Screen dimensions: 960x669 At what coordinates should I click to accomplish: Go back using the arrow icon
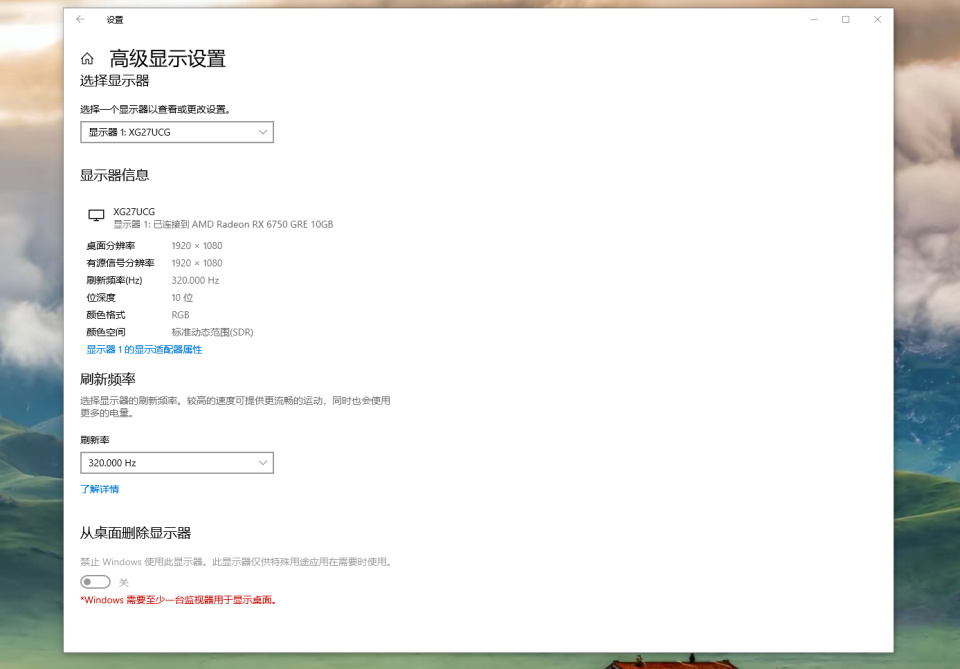[80, 20]
